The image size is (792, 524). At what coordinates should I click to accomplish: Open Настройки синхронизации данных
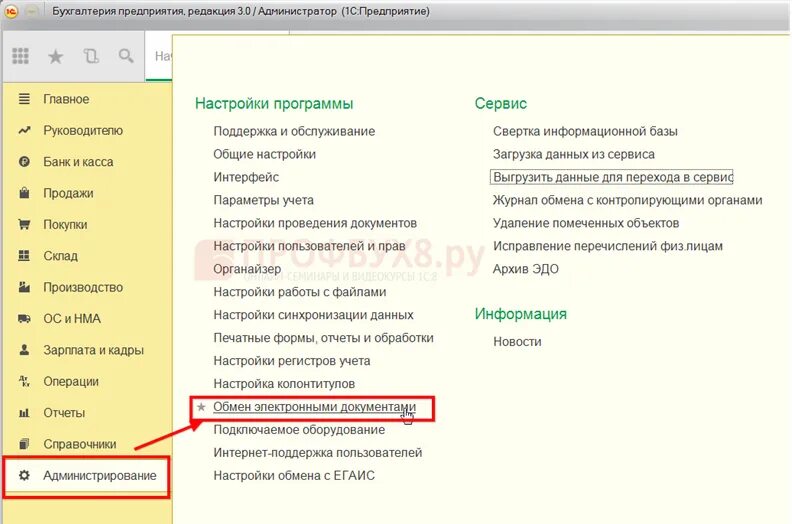click(313, 315)
